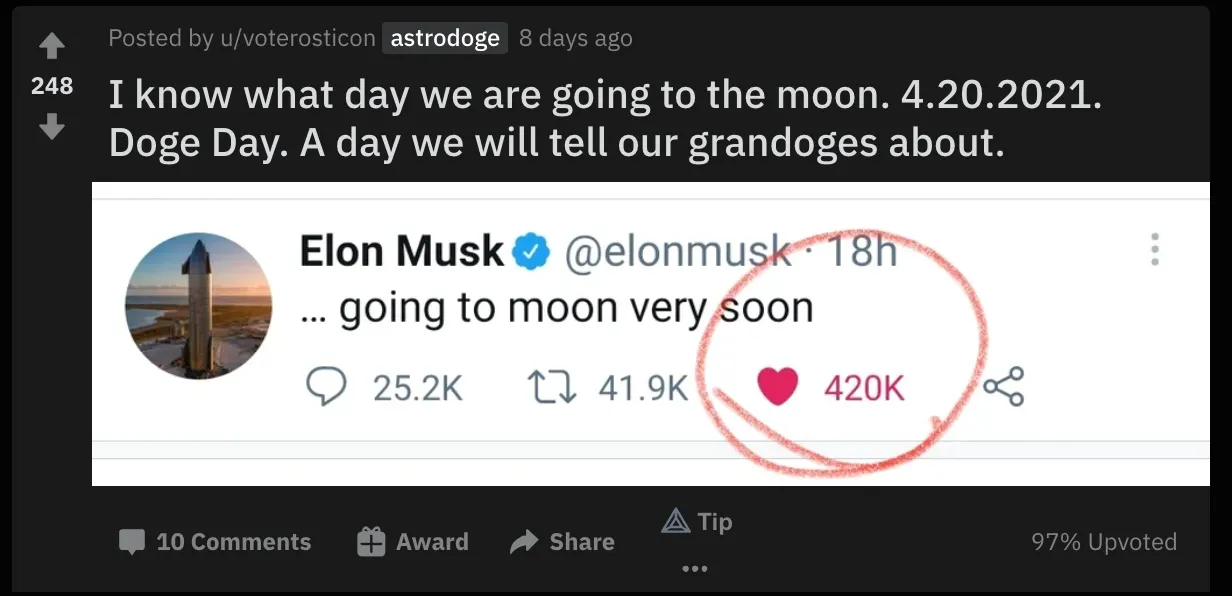1232x596 pixels.
Task: Expand the post's ellipsis overflow menu
Action: [x=694, y=568]
